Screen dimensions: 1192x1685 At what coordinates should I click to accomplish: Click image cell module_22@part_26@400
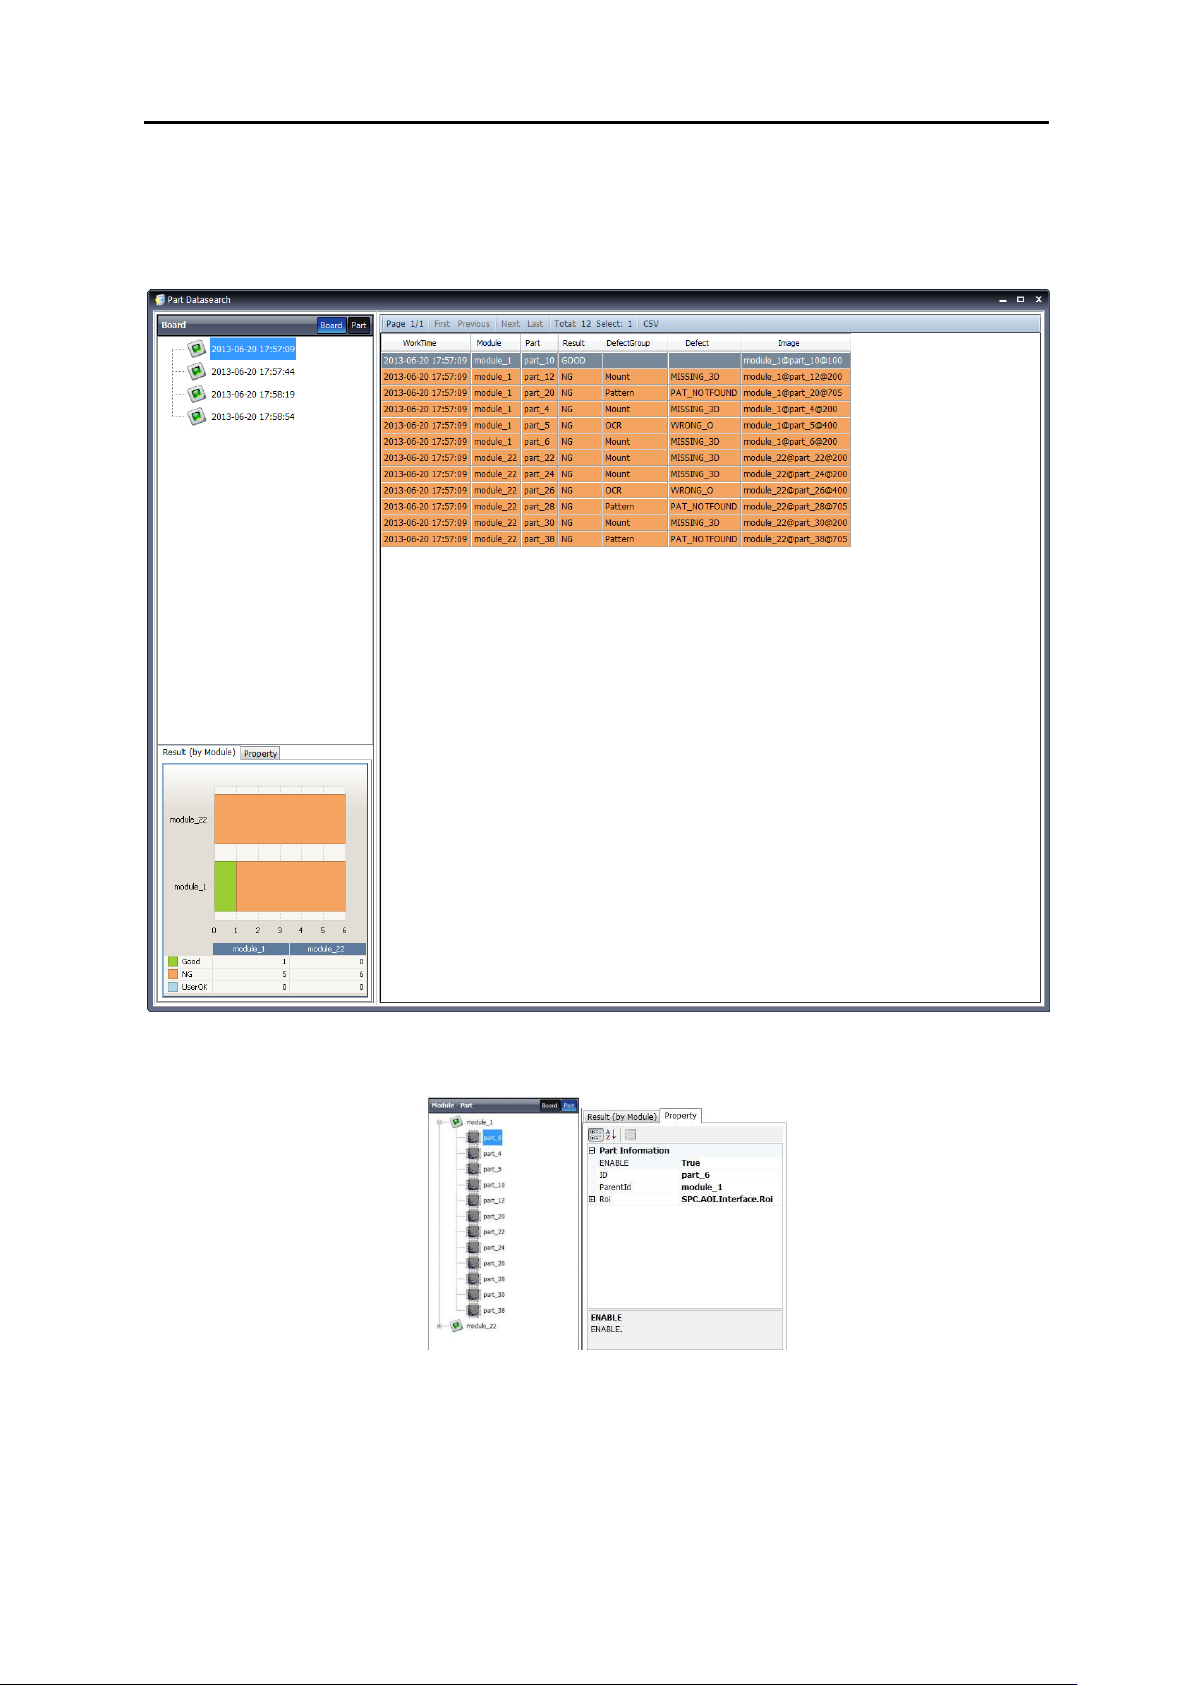[x=796, y=491]
